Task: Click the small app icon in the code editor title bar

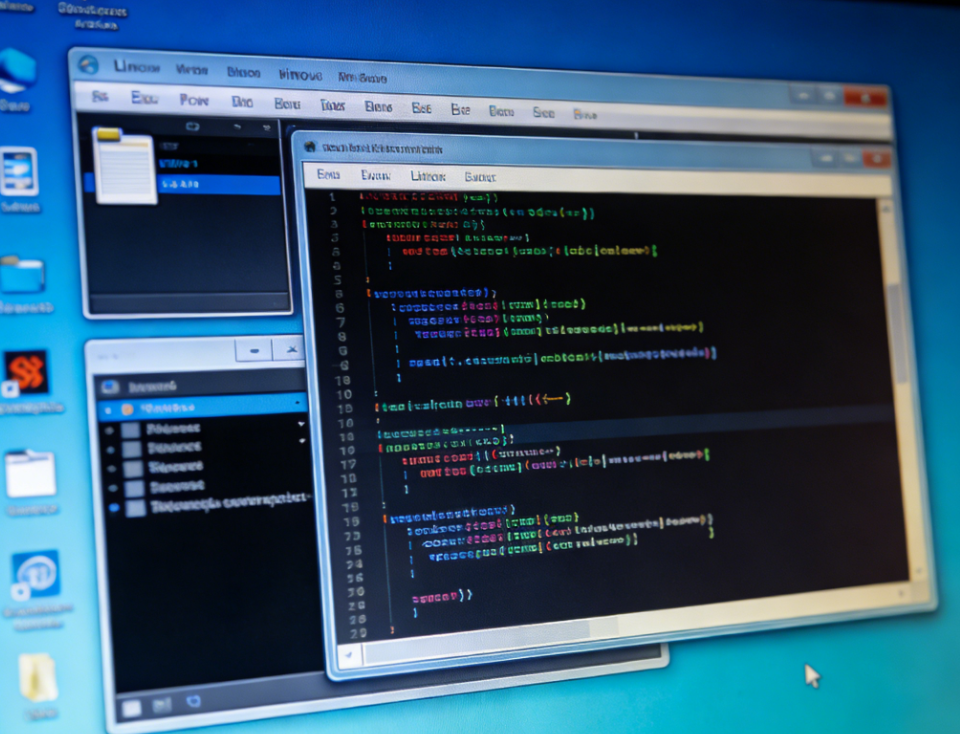Action: click(310, 147)
